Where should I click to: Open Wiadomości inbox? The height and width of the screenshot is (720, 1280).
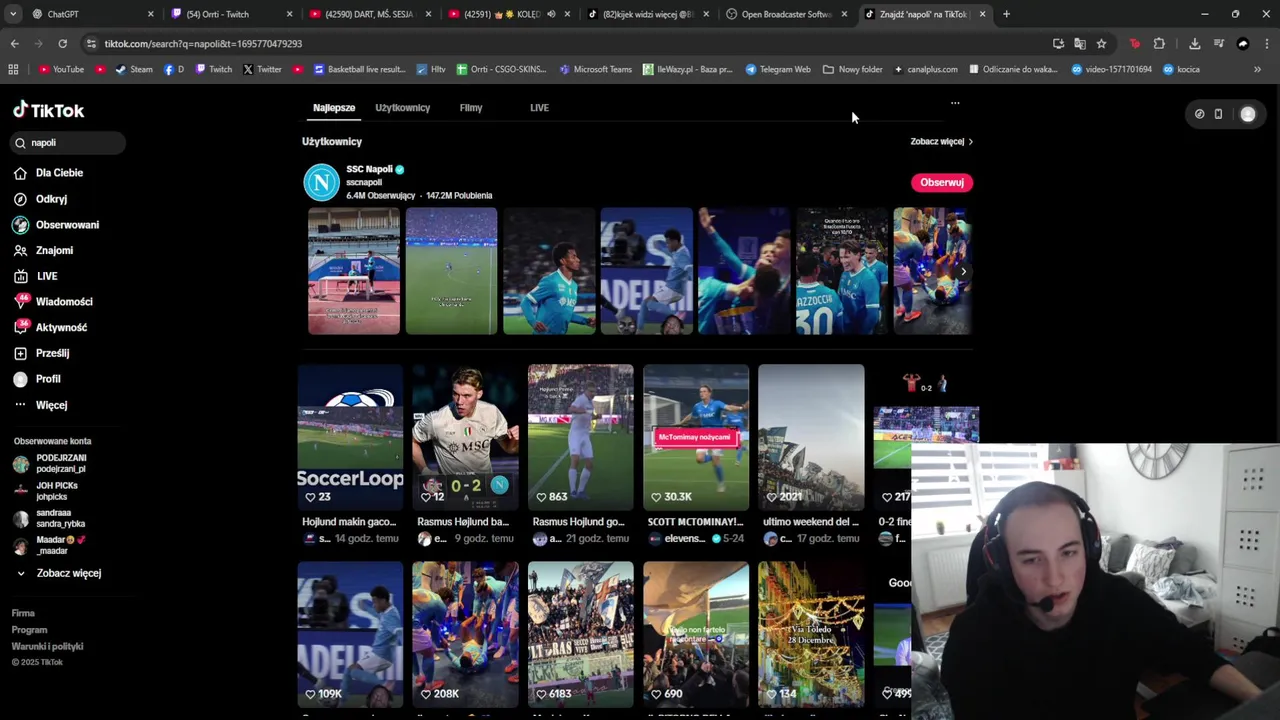pos(53,301)
